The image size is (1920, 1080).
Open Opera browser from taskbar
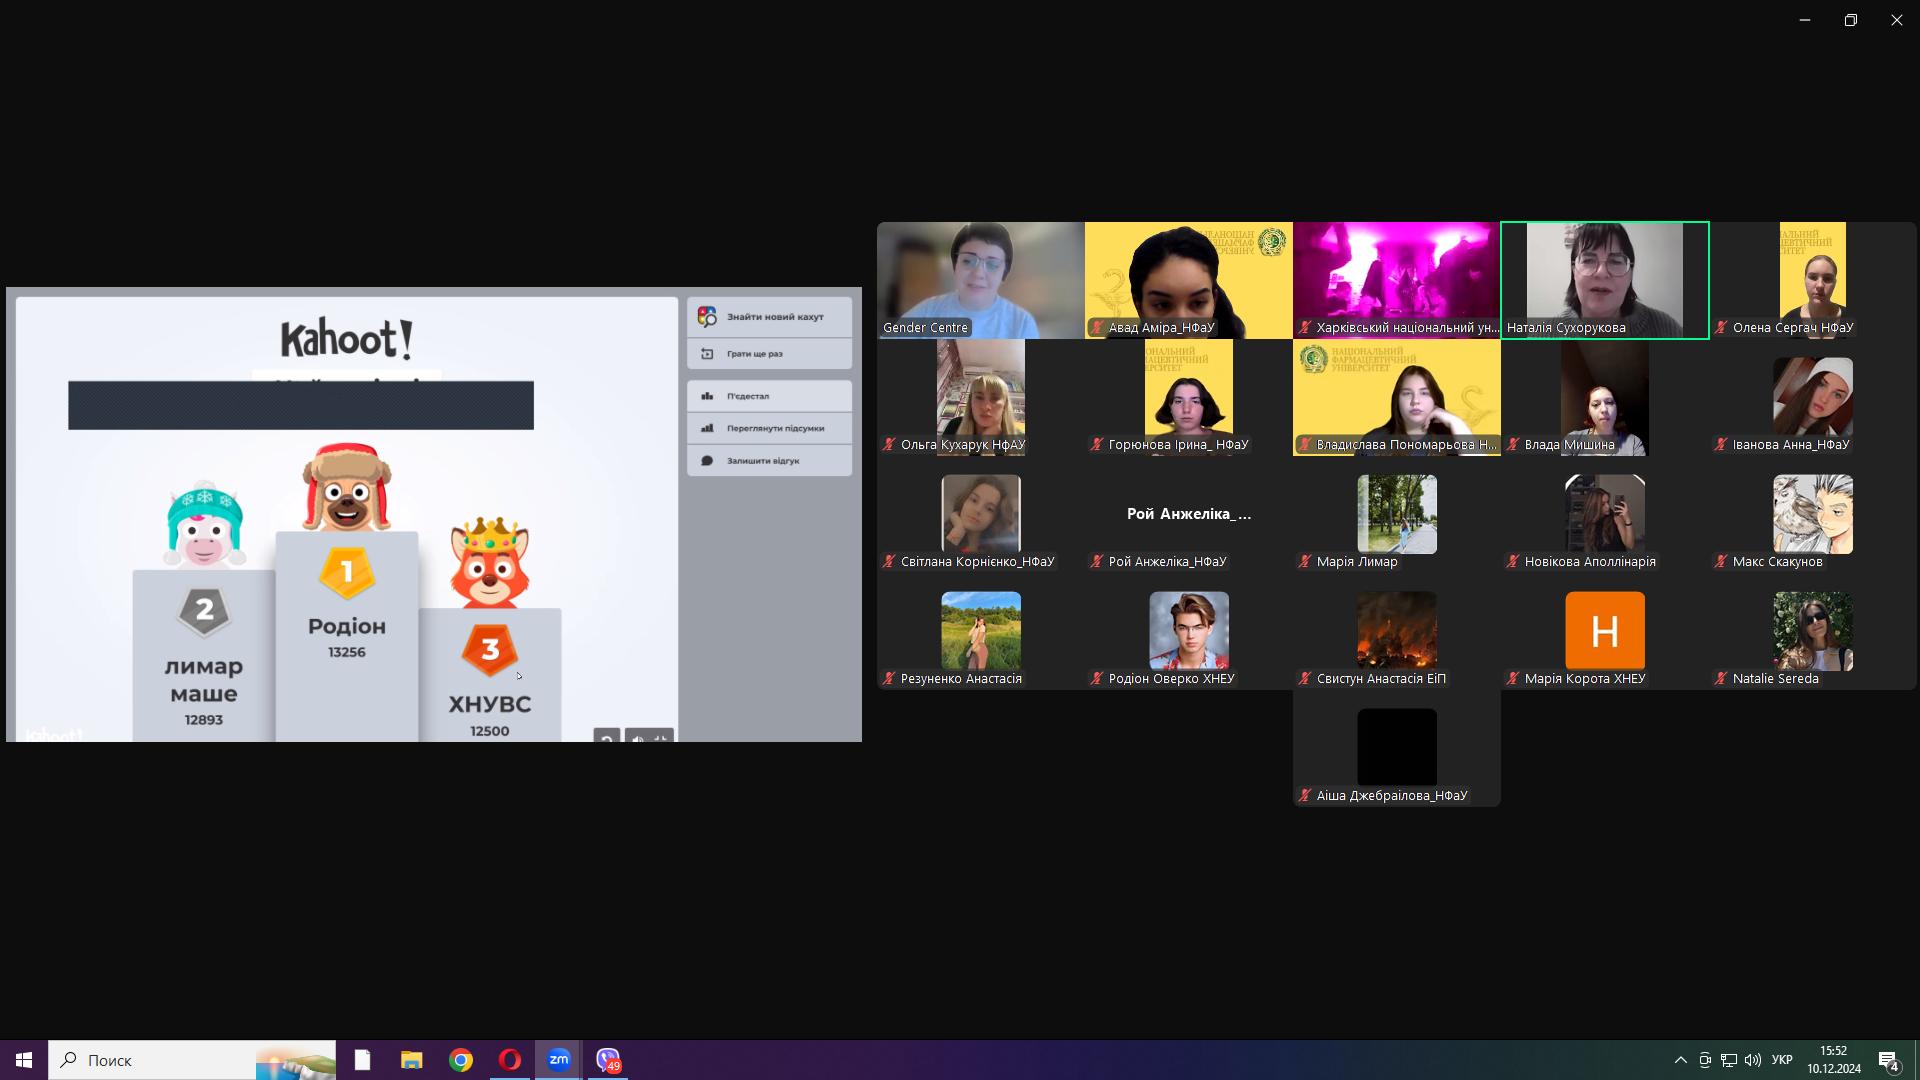(x=510, y=1060)
